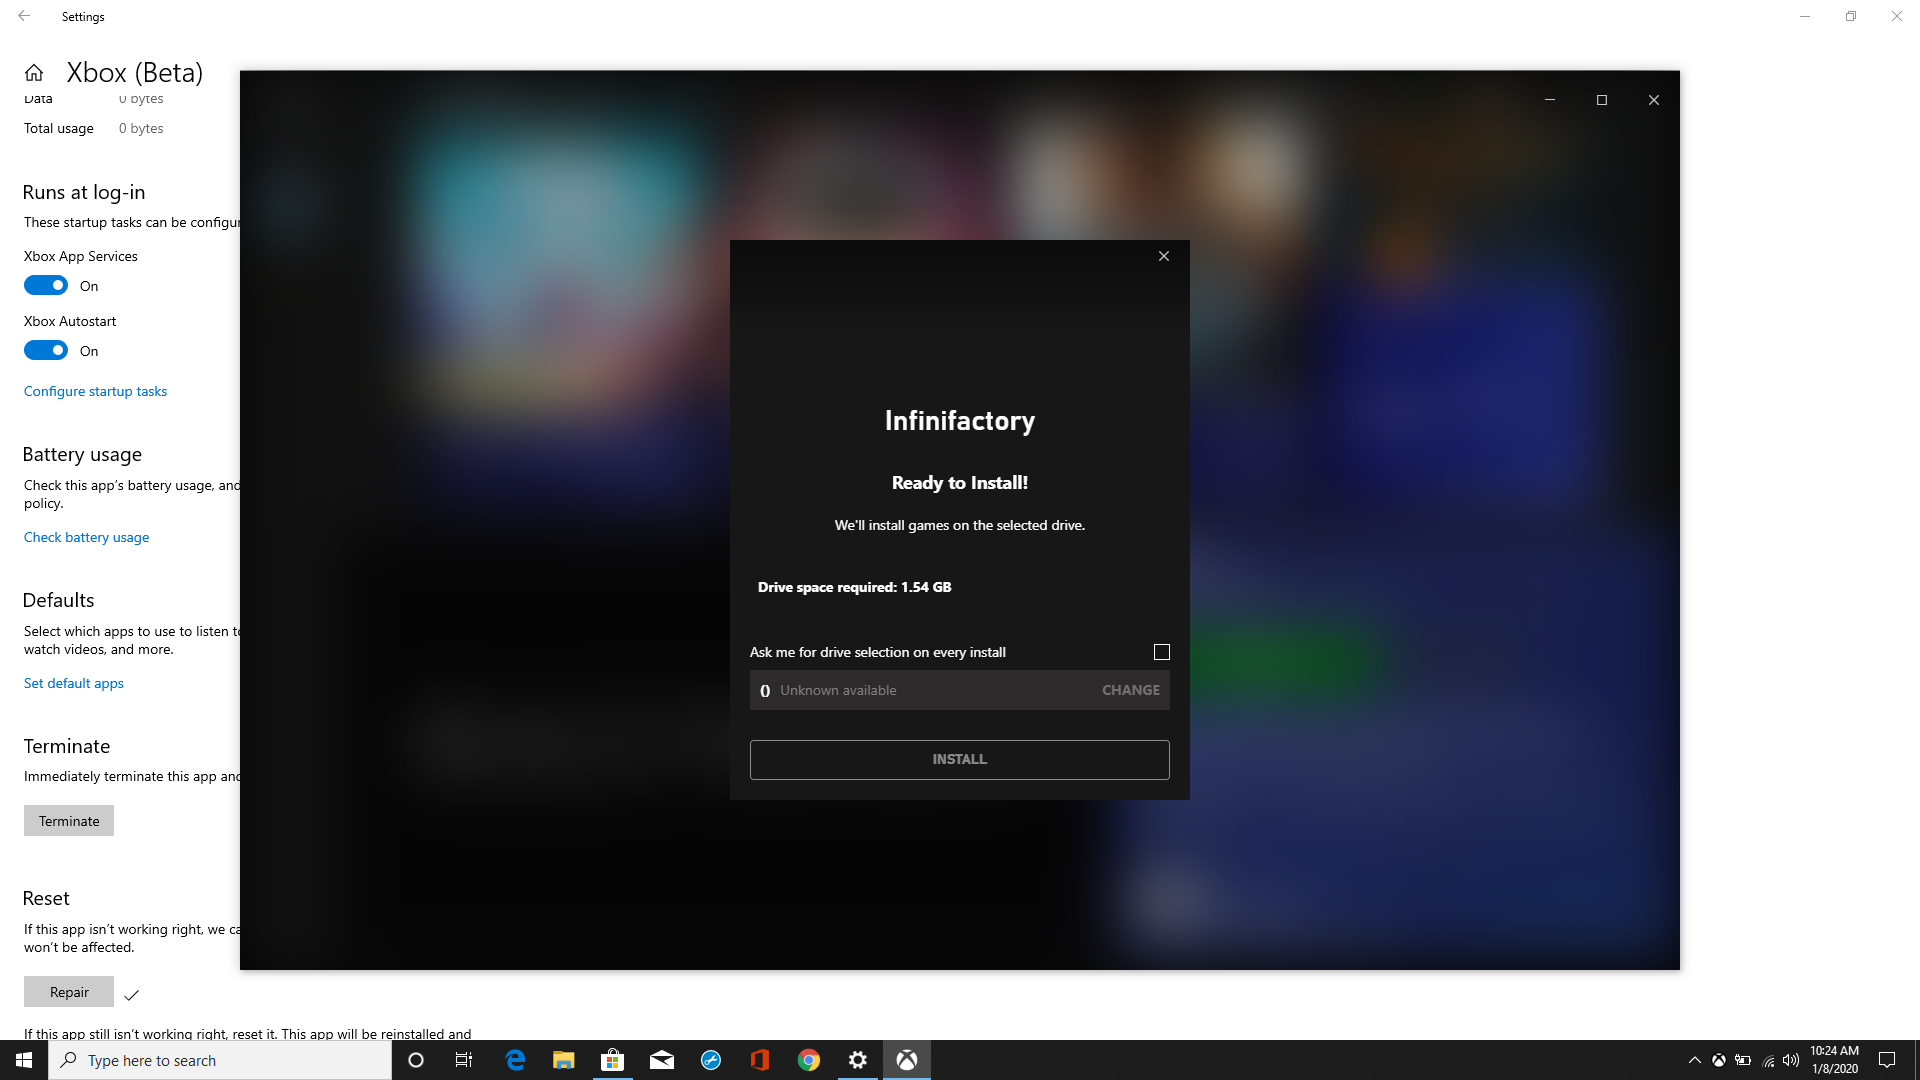This screenshot has width=1920, height=1080.
Task: Open File Explorer from taskbar
Action: (564, 1060)
